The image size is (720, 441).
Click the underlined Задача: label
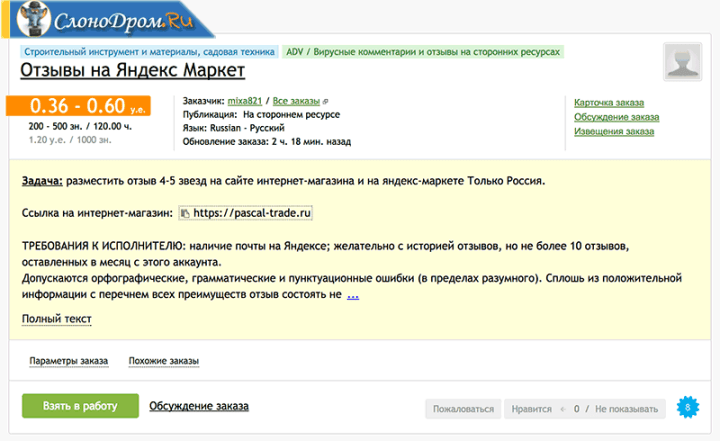(42, 181)
